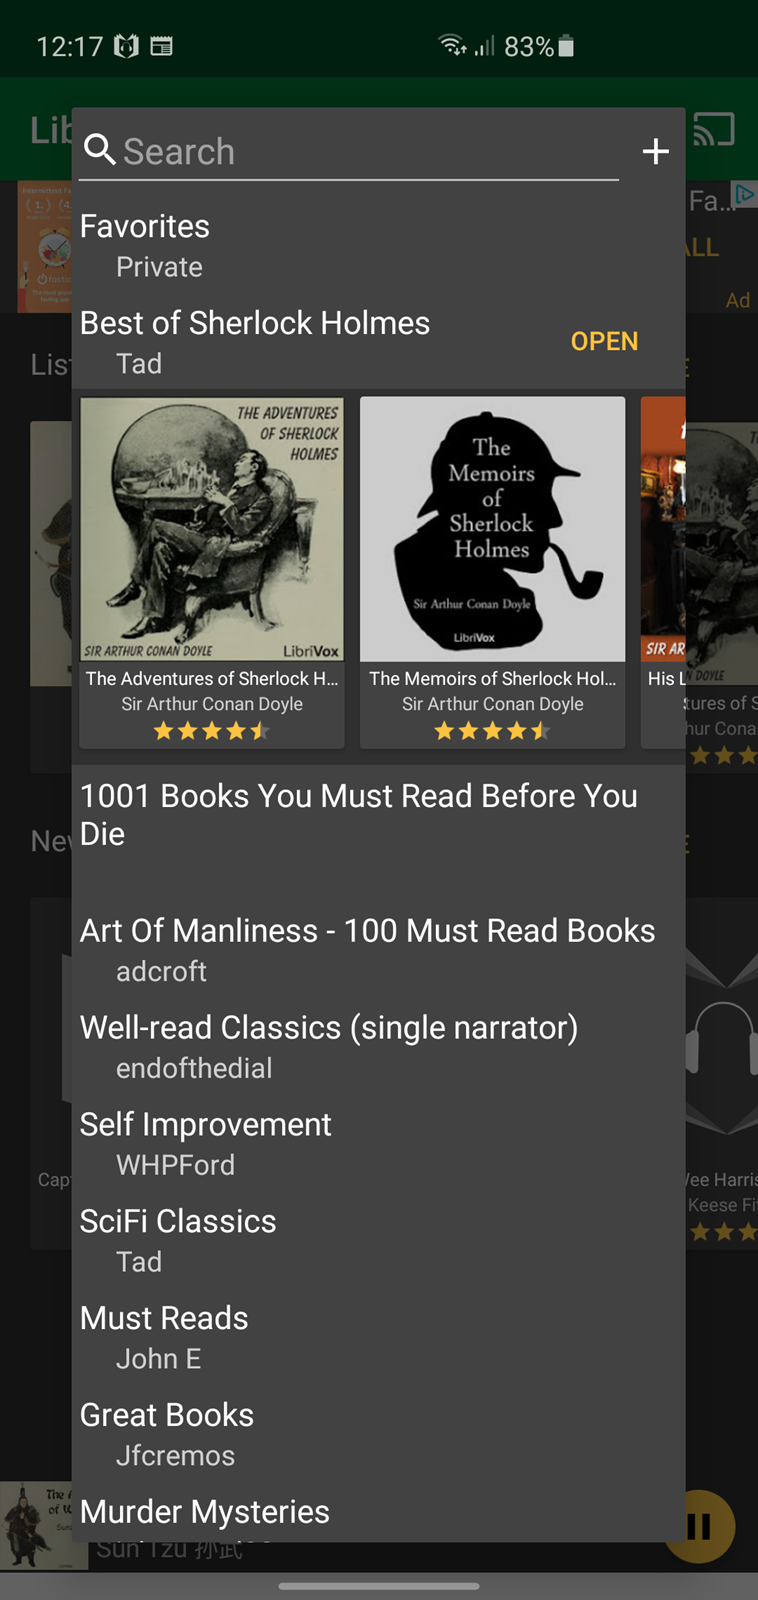Open The Memoirs of Sherlock Holmes cover

493,529
